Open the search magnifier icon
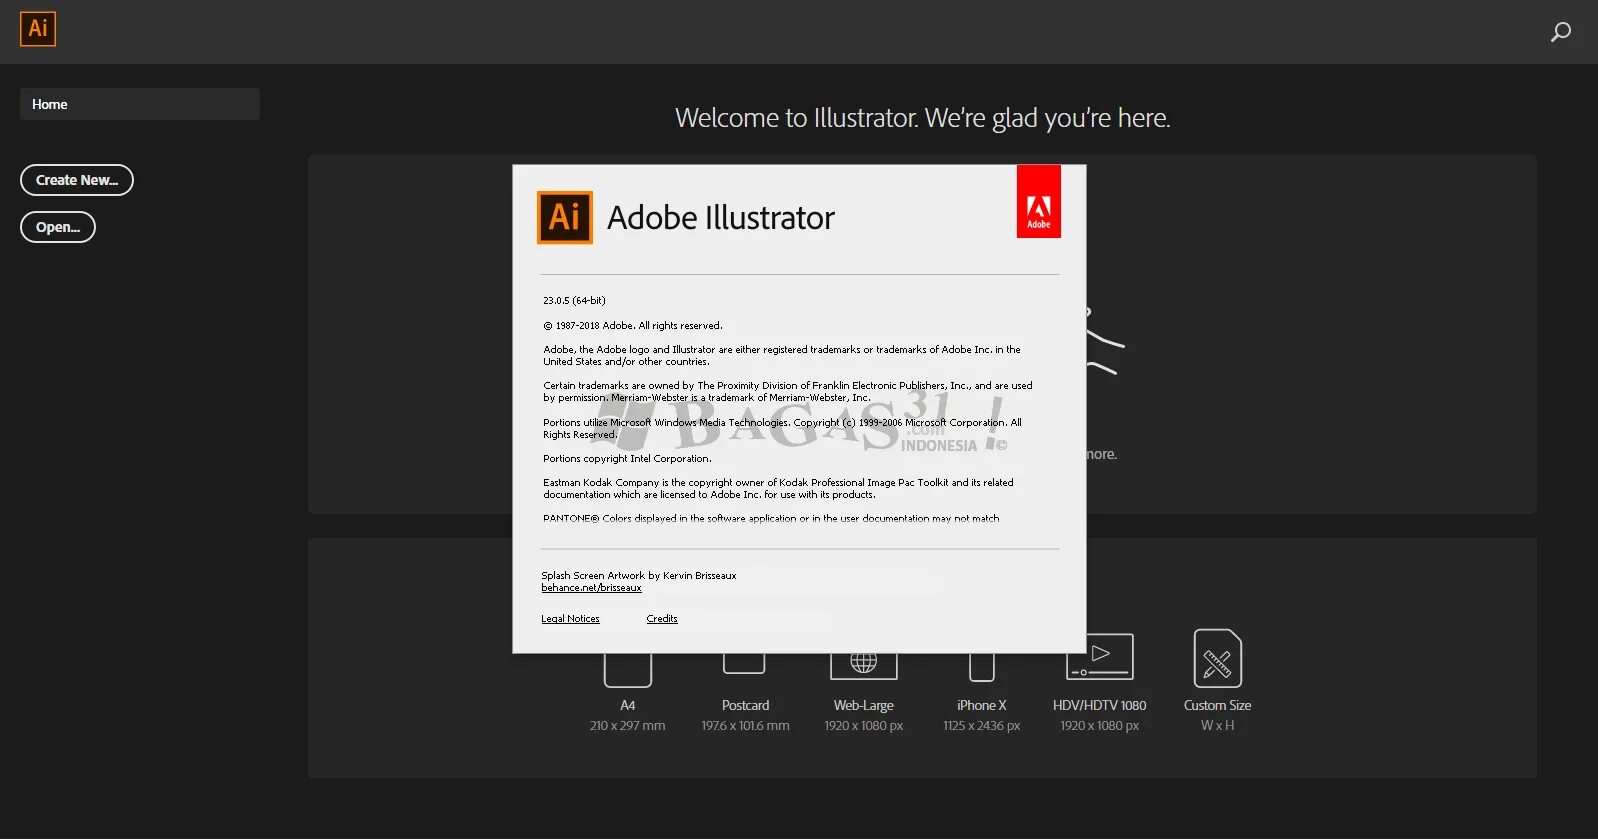 point(1560,32)
